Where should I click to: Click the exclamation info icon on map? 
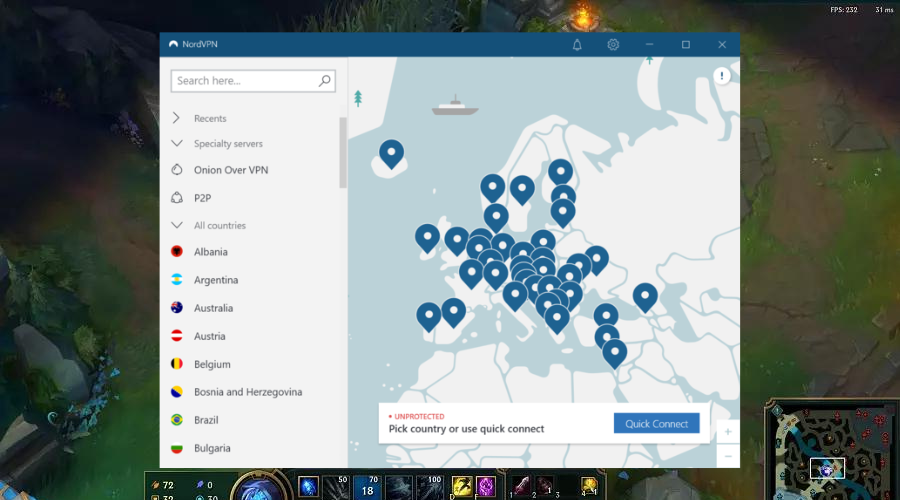pos(721,76)
